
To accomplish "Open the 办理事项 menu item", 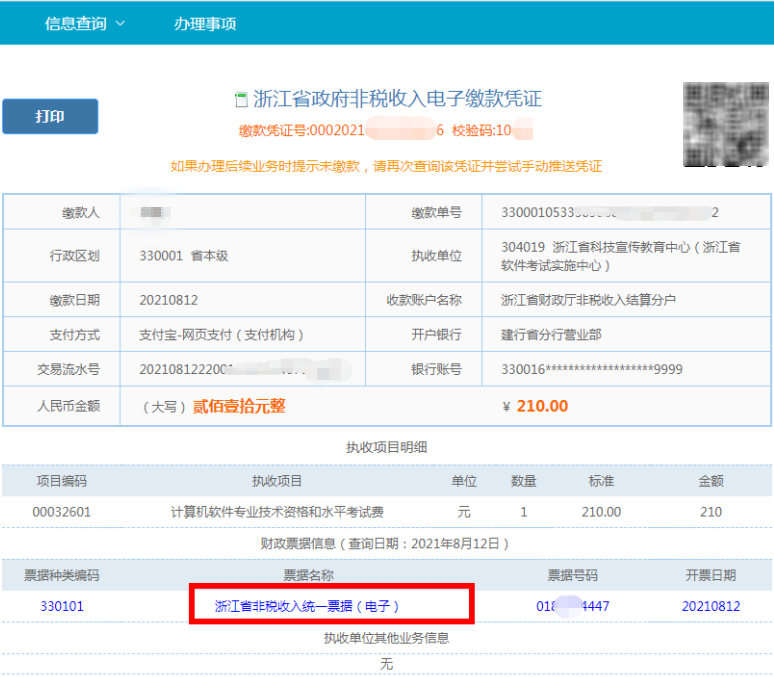I will coord(204,23).
